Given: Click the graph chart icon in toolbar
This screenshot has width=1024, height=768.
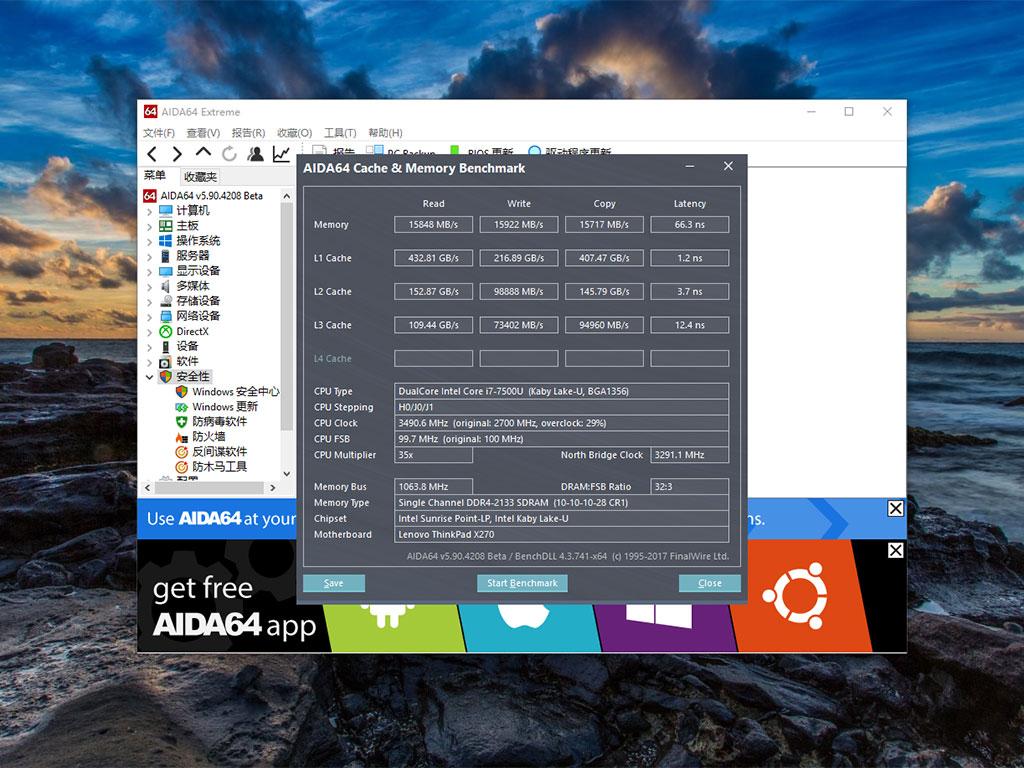Looking at the screenshot, I should coord(281,154).
